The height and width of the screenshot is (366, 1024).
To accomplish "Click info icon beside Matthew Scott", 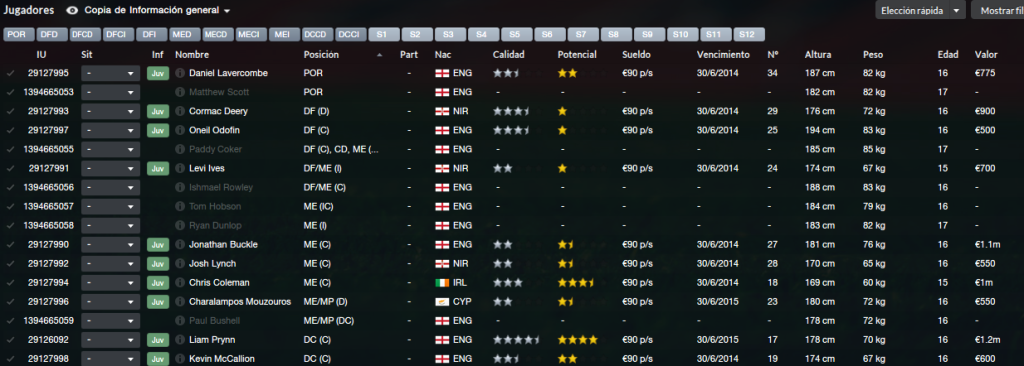I will coord(180,92).
